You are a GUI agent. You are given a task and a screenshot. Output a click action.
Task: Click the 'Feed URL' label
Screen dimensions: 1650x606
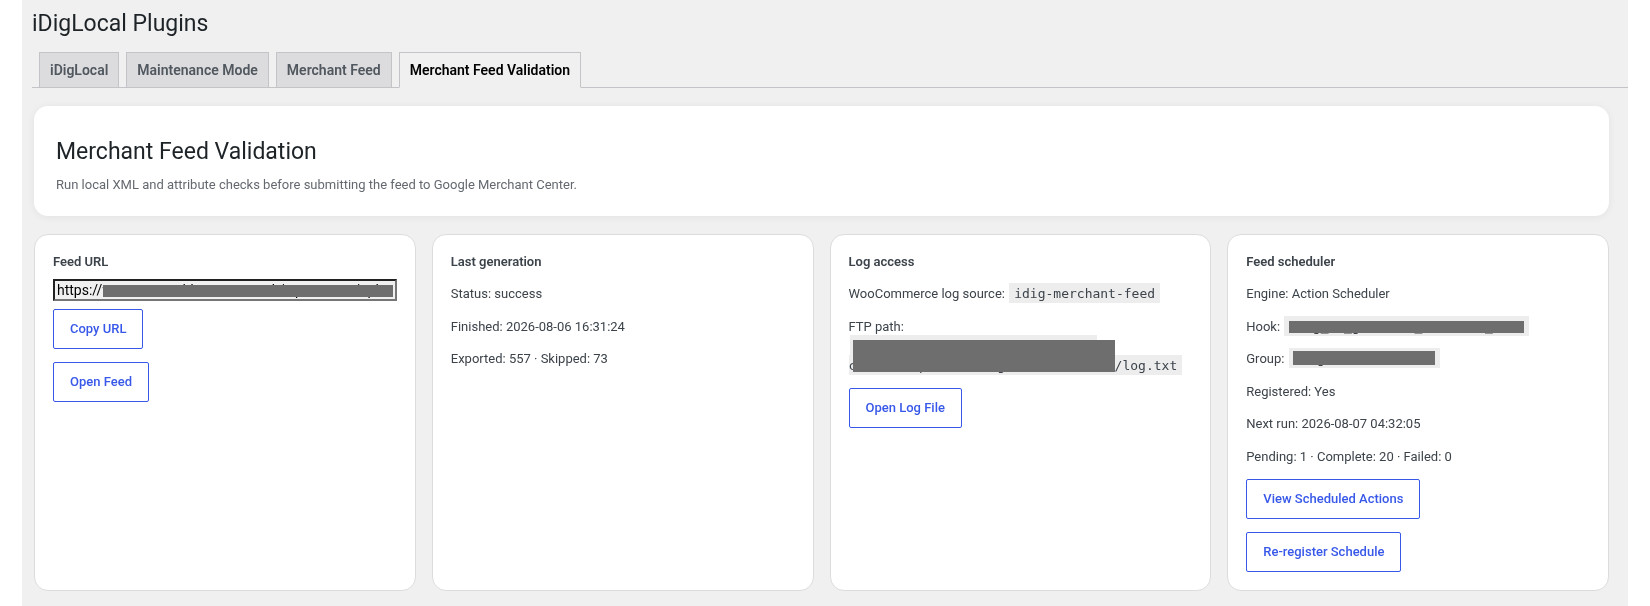(x=80, y=262)
